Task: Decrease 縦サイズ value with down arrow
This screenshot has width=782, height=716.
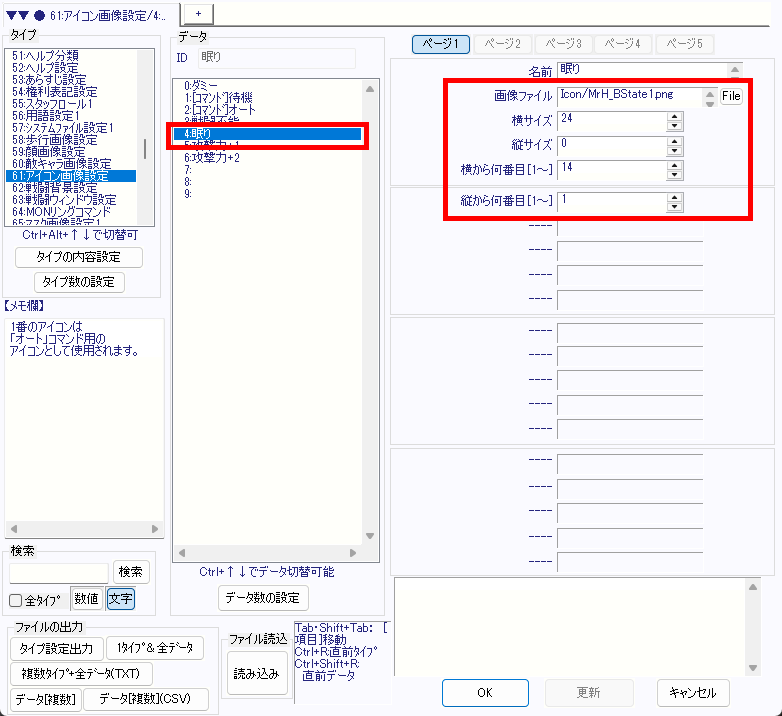Action: pyautogui.click(x=675, y=150)
